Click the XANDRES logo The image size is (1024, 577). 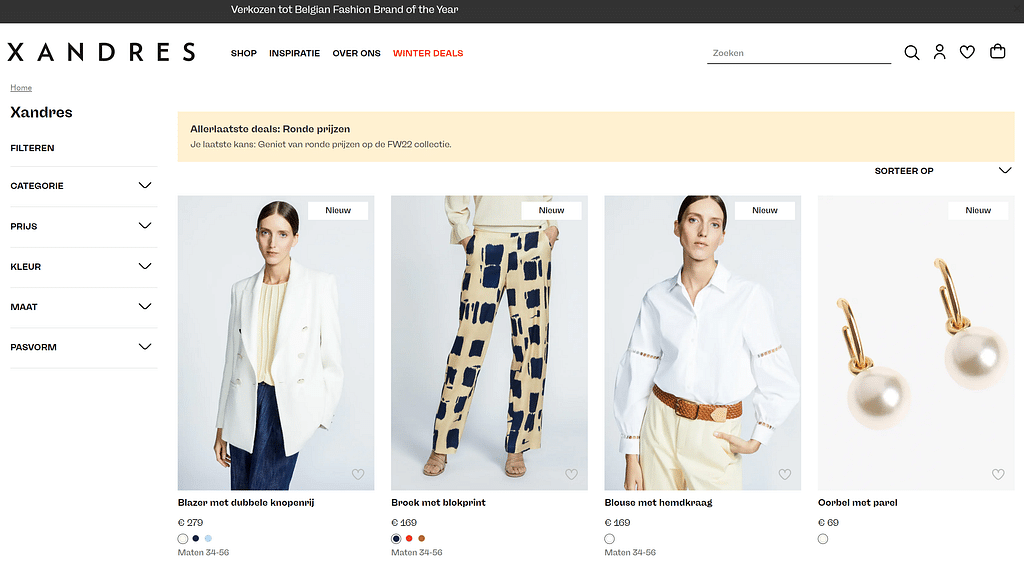coord(101,52)
